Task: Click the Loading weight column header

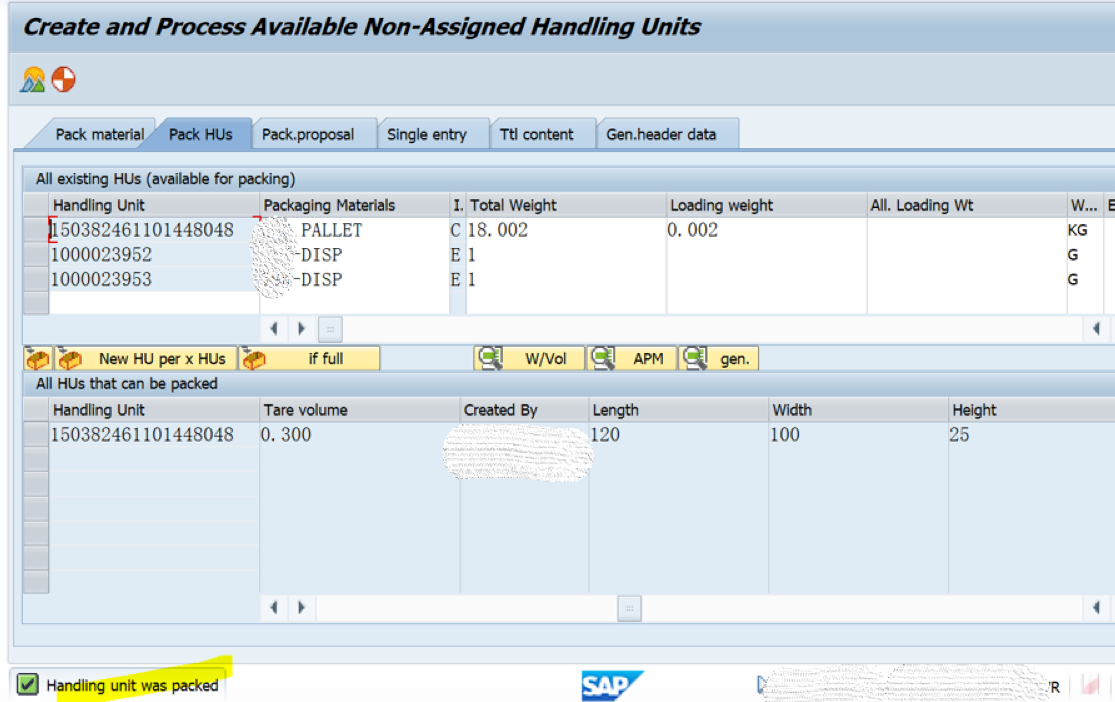Action: 767,205
